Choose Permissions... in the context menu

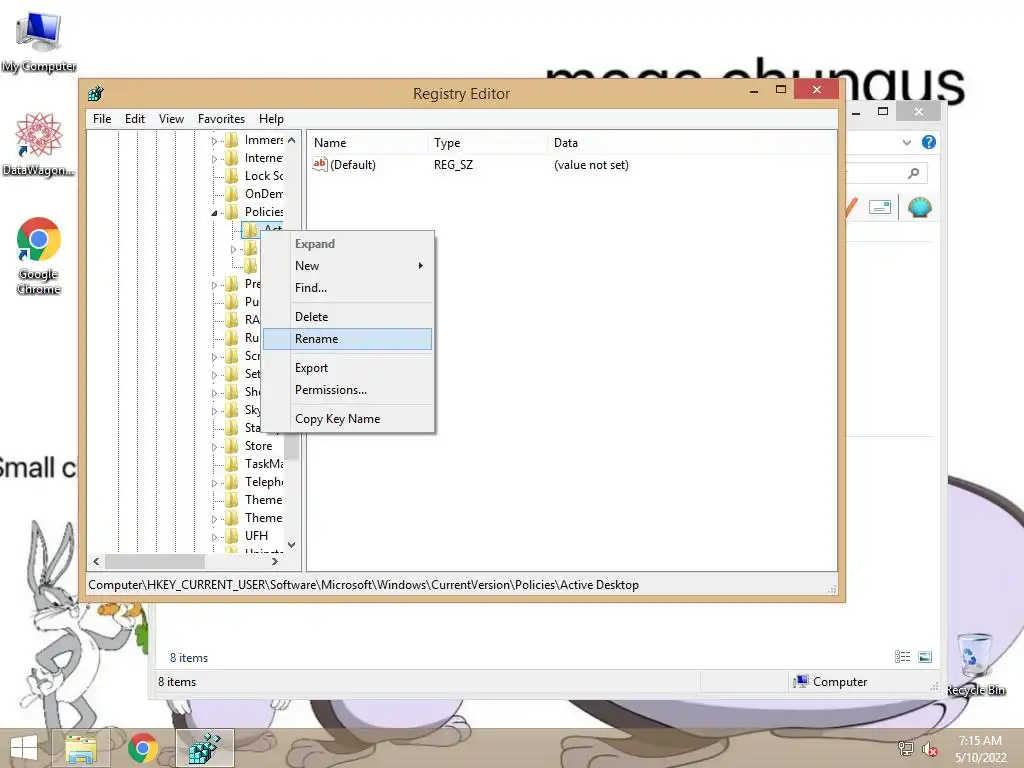pyautogui.click(x=347, y=390)
